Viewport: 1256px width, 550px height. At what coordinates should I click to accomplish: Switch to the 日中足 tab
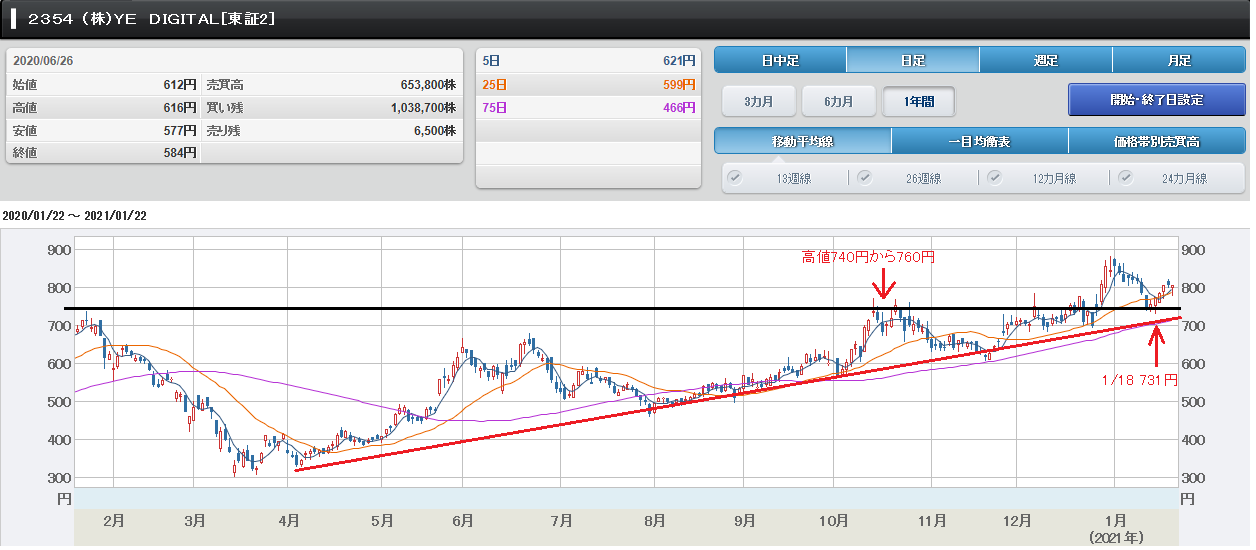(x=780, y=60)
